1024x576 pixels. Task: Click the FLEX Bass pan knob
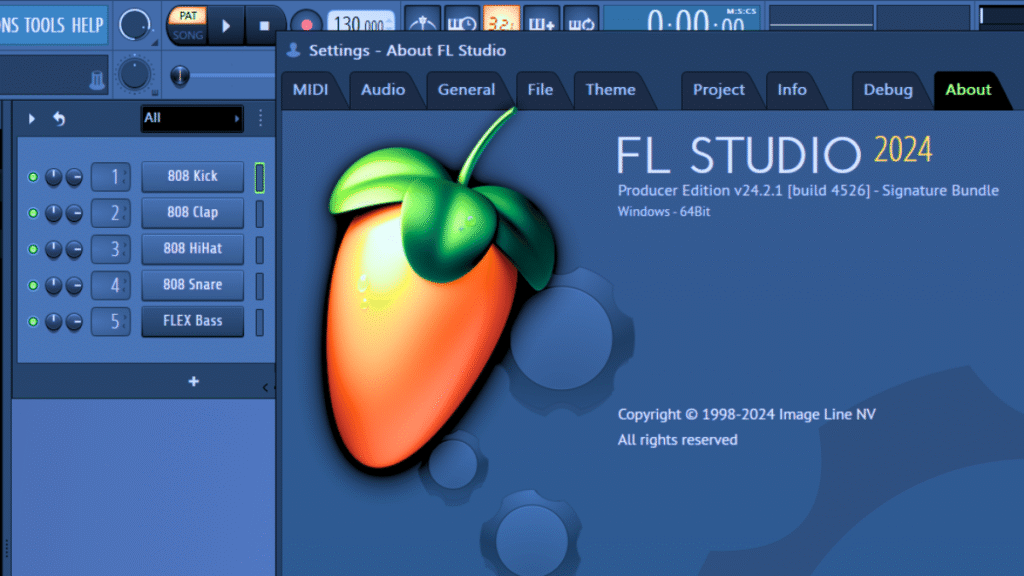coord(54,321)
